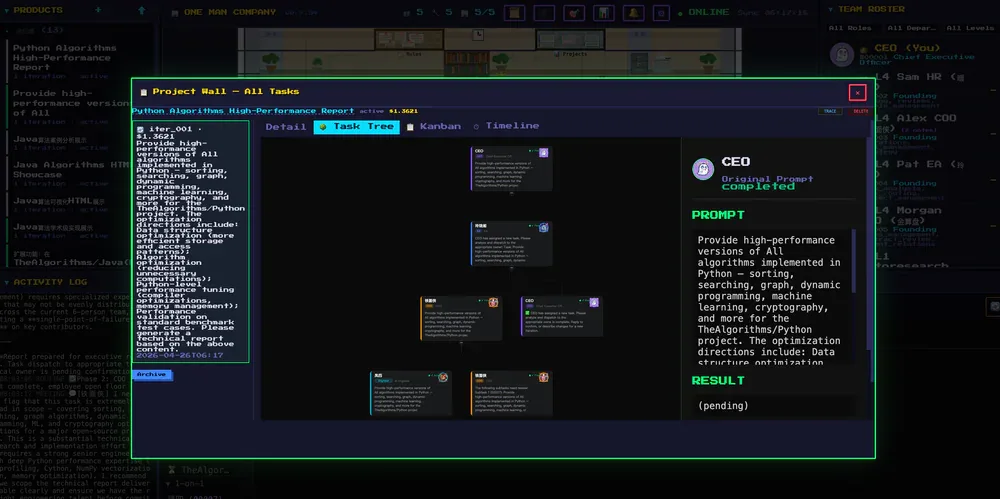This screenshot has width=1000, height=499.
Task: Open the bar chart icon in top toolbar
Action: tap(603, 13)
